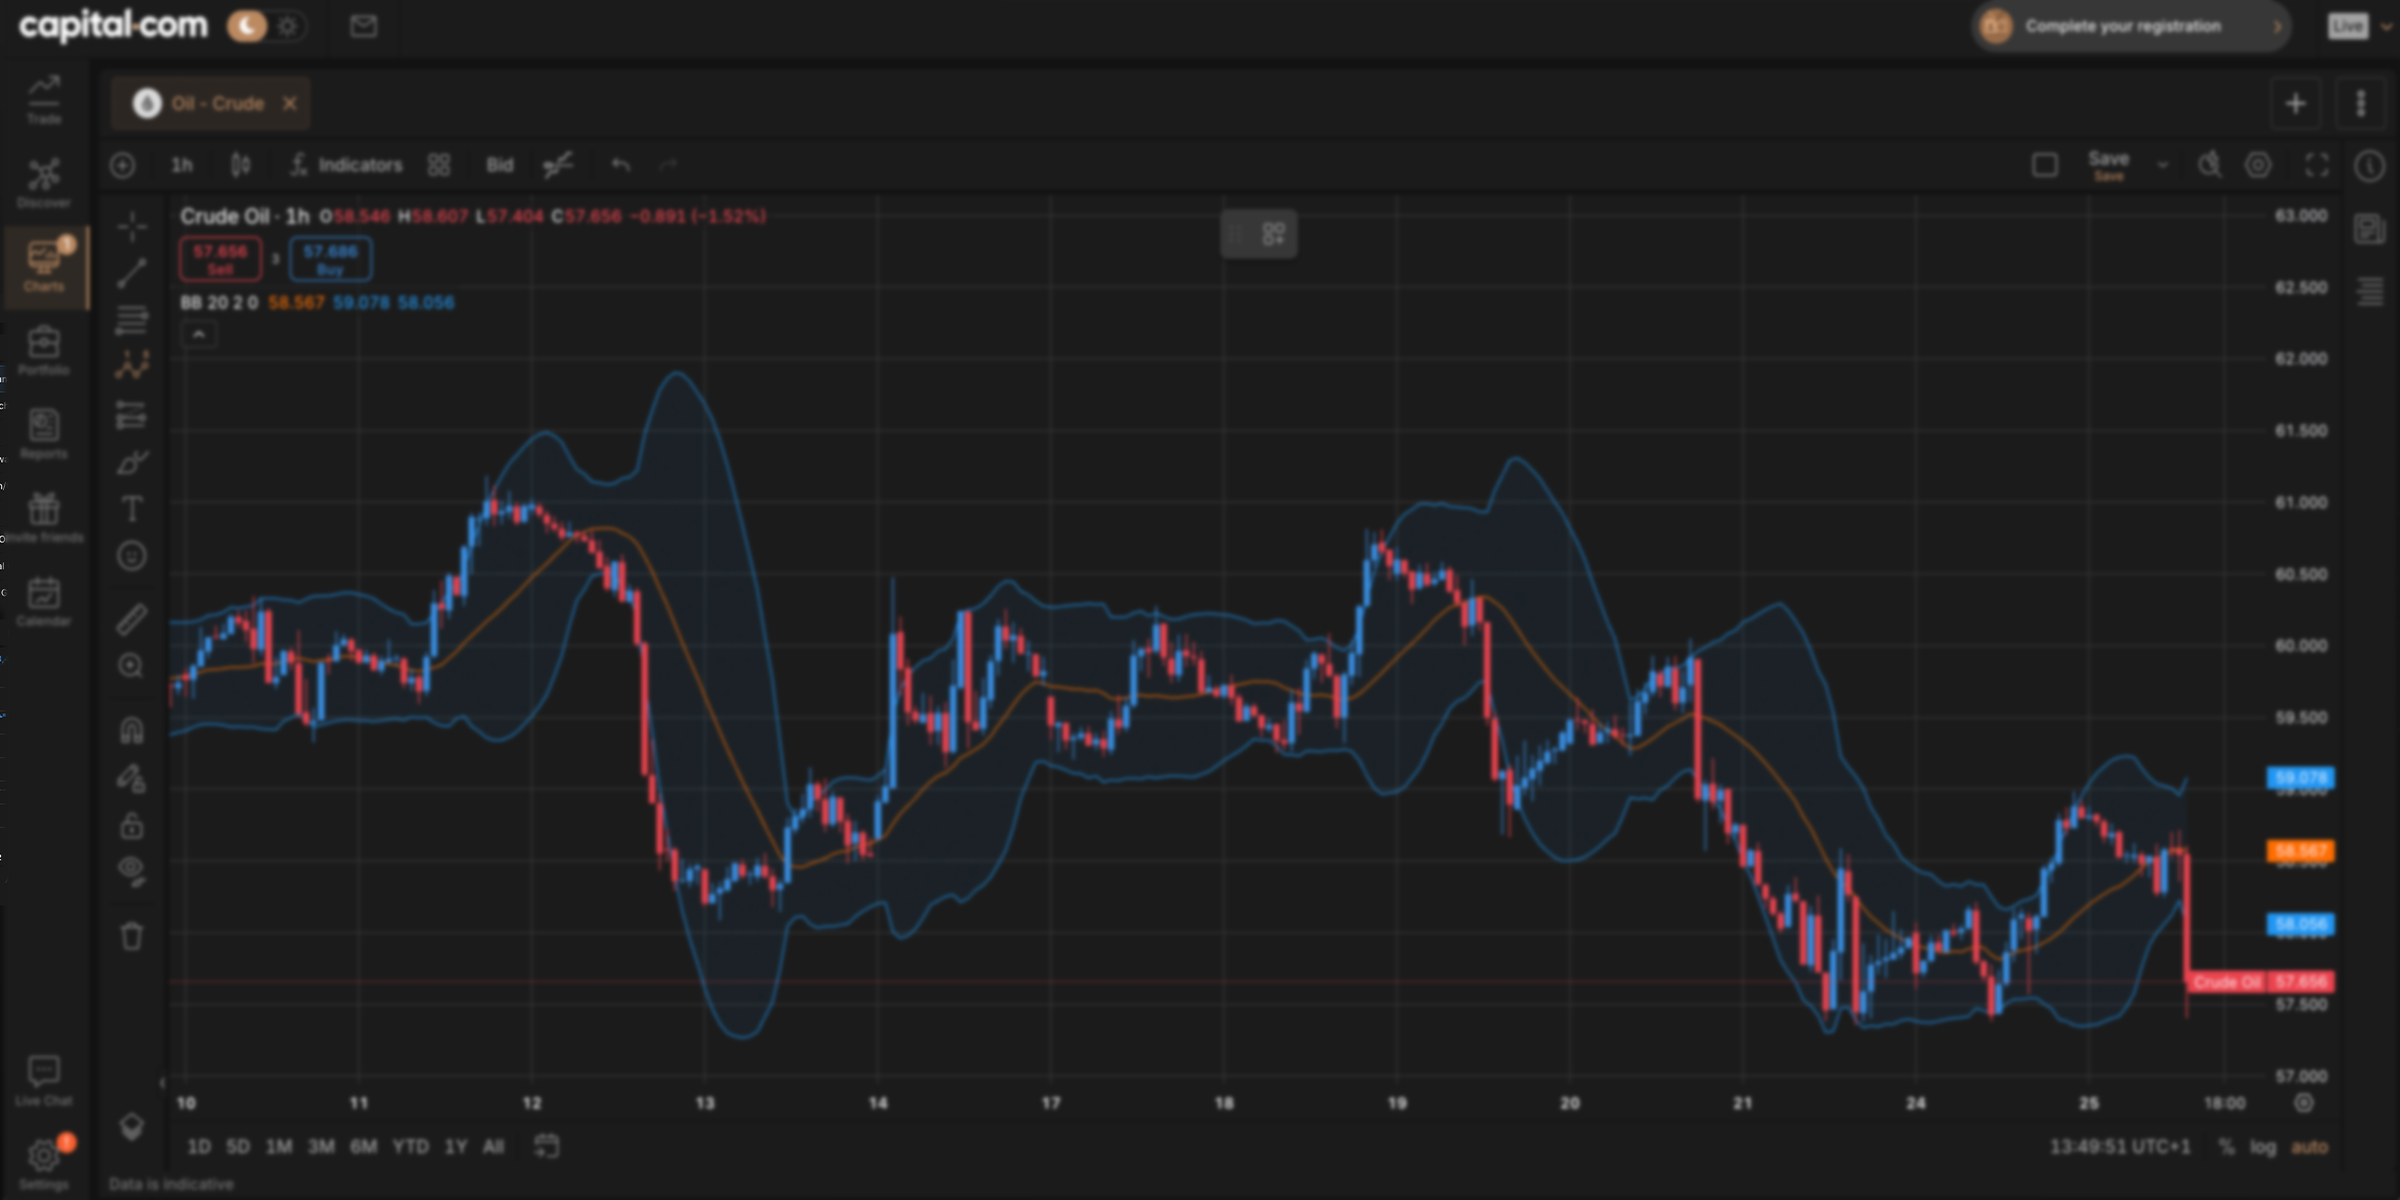The height and width of the screenshot is (1200, 2400).
Task: Select the text annotation tool
Action: tap(132, 509)
